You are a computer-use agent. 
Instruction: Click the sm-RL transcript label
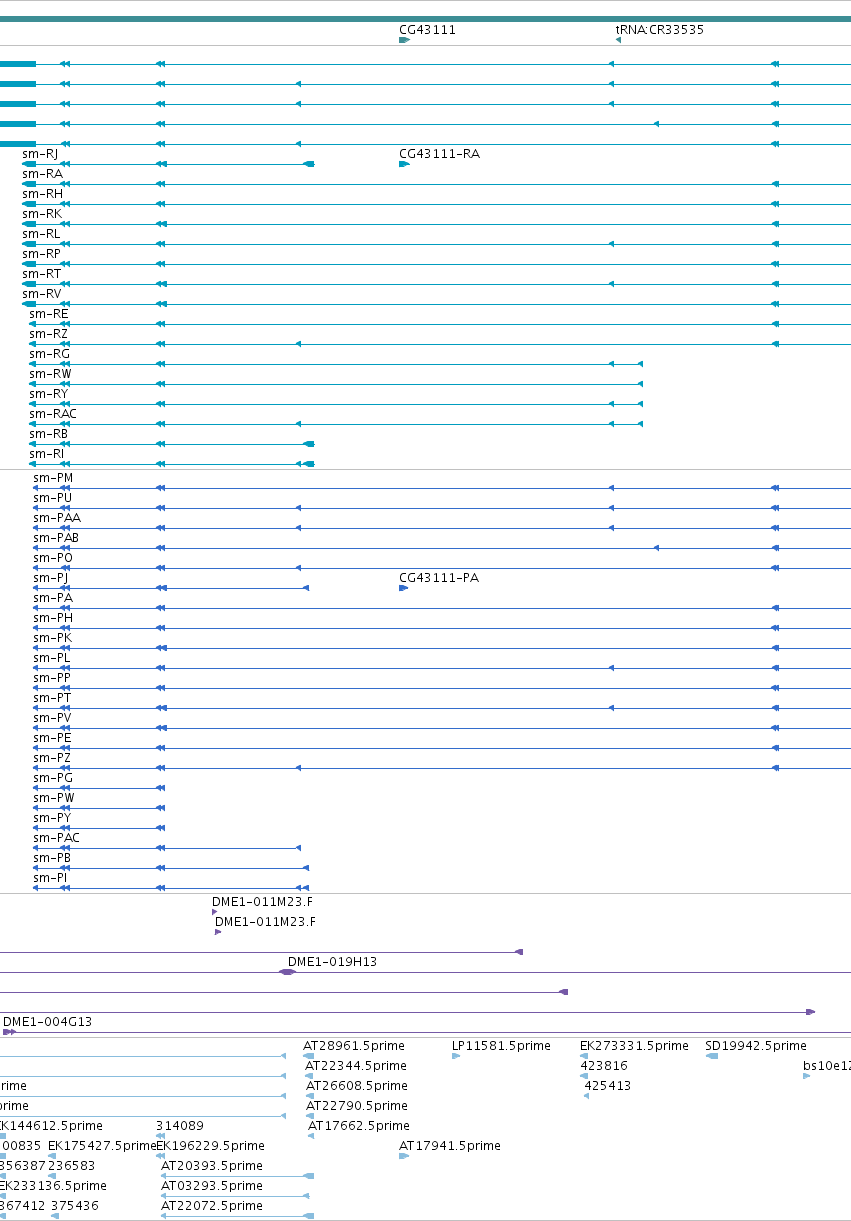(41, 234)
